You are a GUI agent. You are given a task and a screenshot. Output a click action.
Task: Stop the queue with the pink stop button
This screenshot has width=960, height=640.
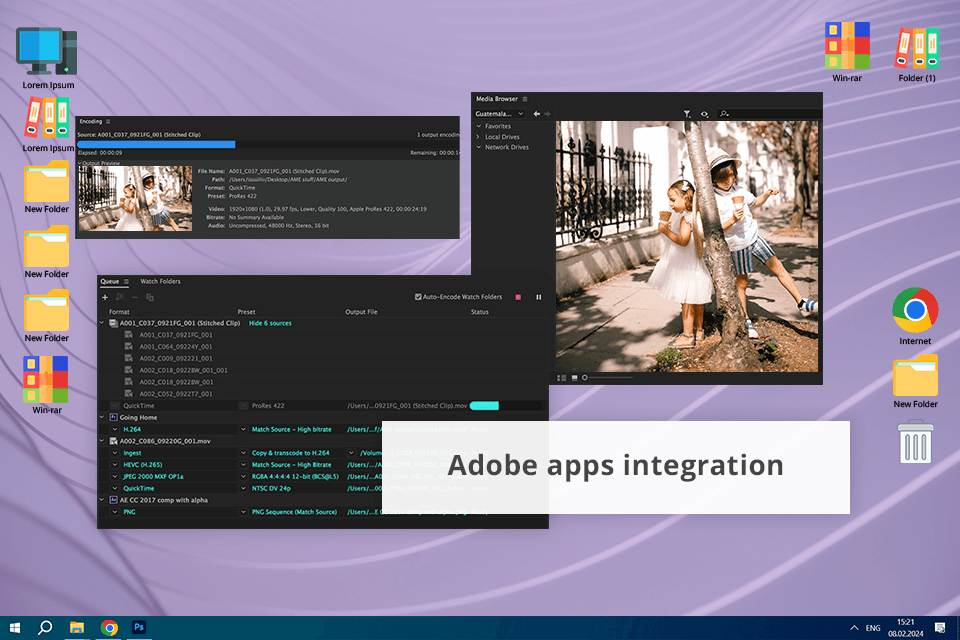point(518,297)
